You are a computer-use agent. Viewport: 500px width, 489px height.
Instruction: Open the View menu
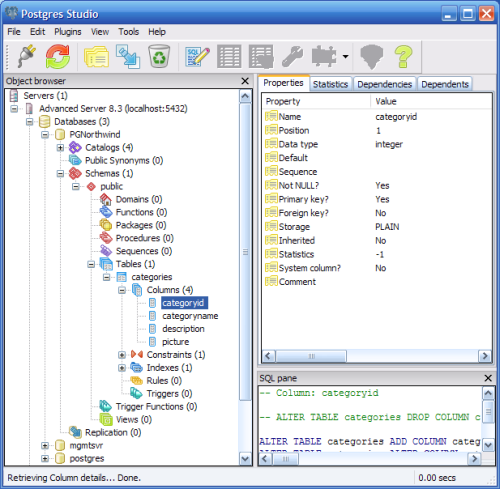(x=100, y=32)
